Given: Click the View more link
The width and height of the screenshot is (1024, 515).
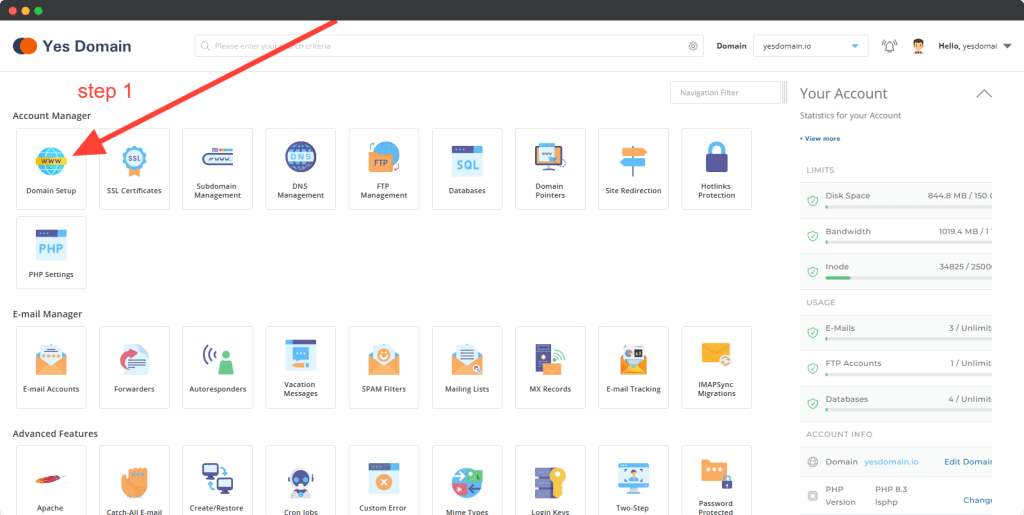Looking at the screenshot, I should 821,138.
